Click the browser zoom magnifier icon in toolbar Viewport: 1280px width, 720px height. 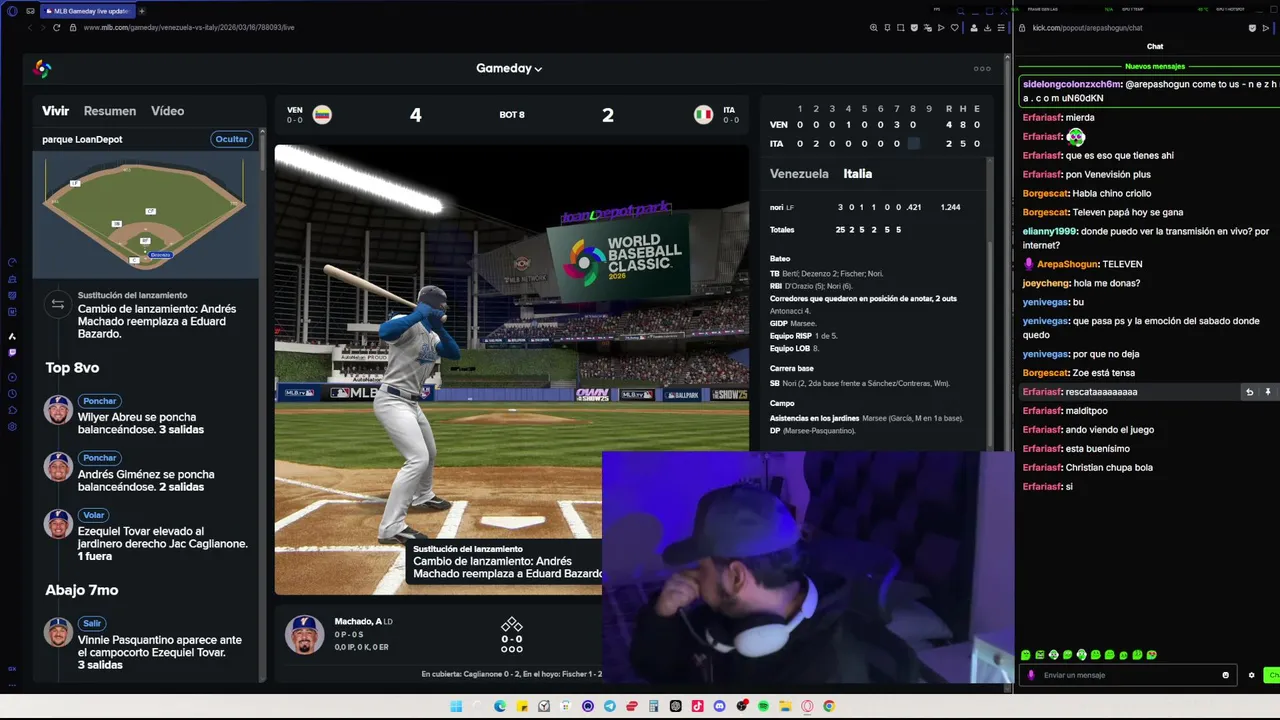click(x=874, y=28)
